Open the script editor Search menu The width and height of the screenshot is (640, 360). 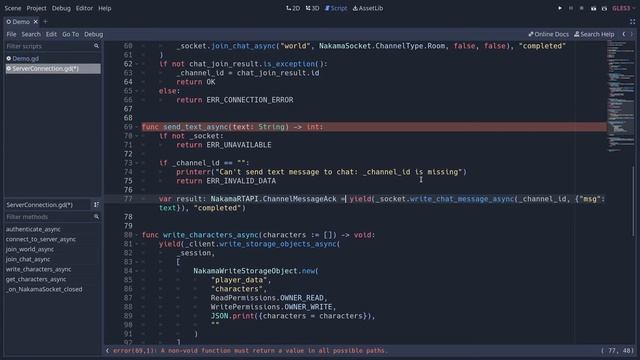(x=31, y=34)
